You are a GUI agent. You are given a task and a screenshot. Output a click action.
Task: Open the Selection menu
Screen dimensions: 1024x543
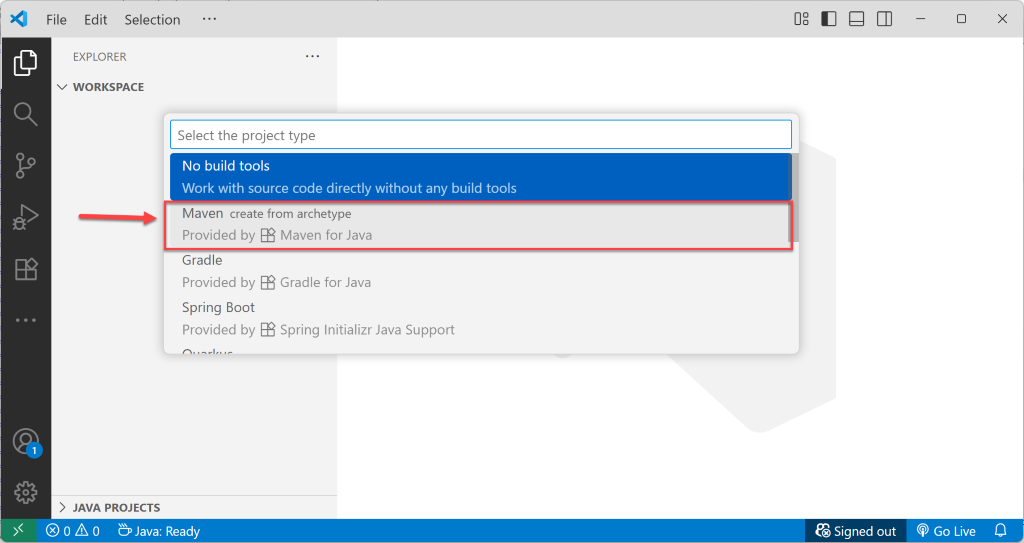pos(152,19)
